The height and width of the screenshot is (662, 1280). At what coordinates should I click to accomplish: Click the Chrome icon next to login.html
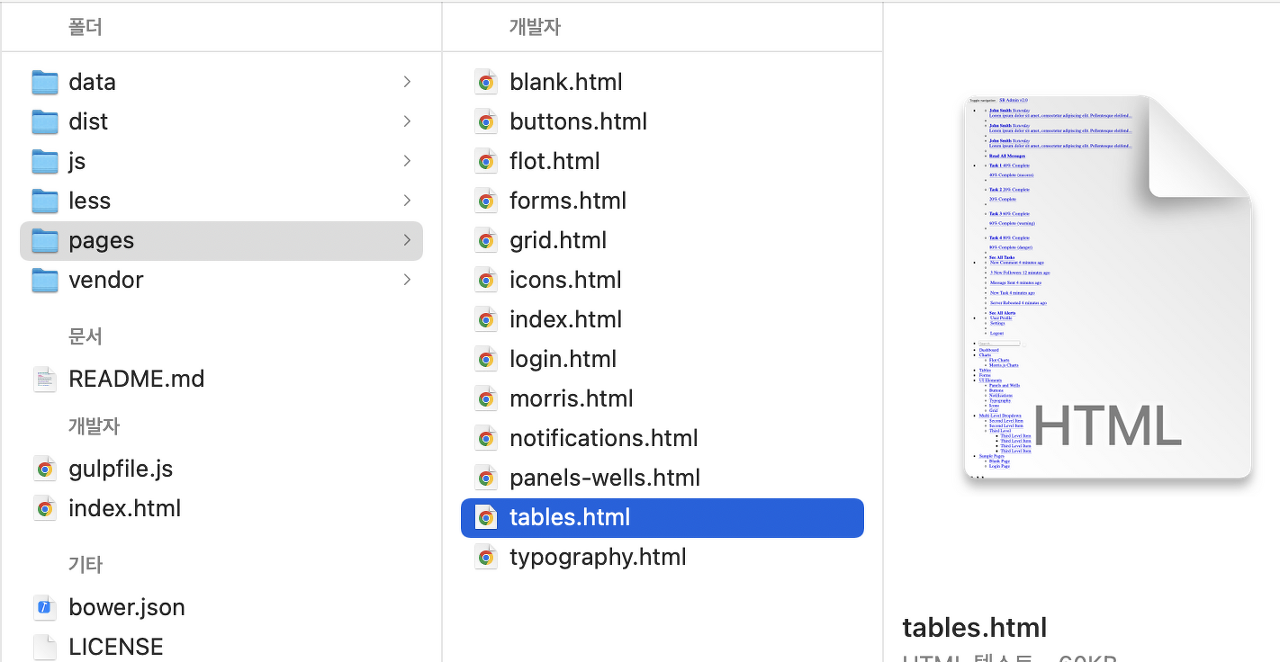486,359
